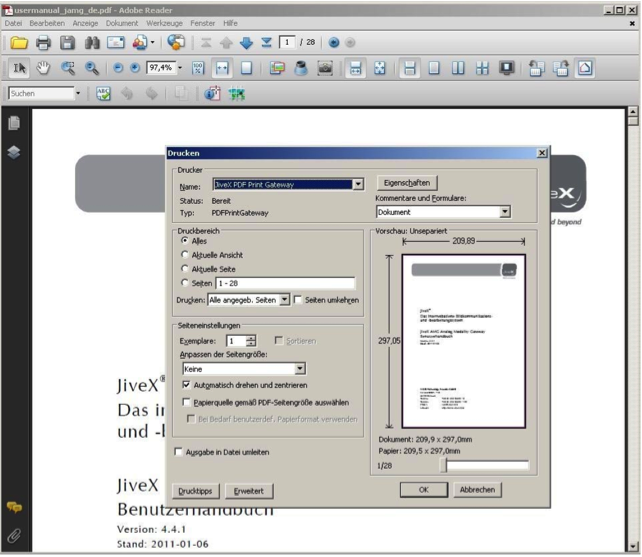Image resolution: width=642 pixels, height=557 pixels.
Task: Select the snapshot camera tool
Action: click(x=325, y=68)
